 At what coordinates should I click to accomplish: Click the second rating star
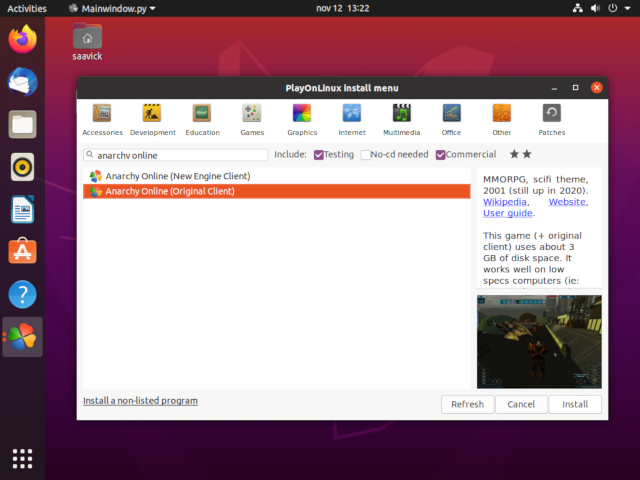(527, 154)
